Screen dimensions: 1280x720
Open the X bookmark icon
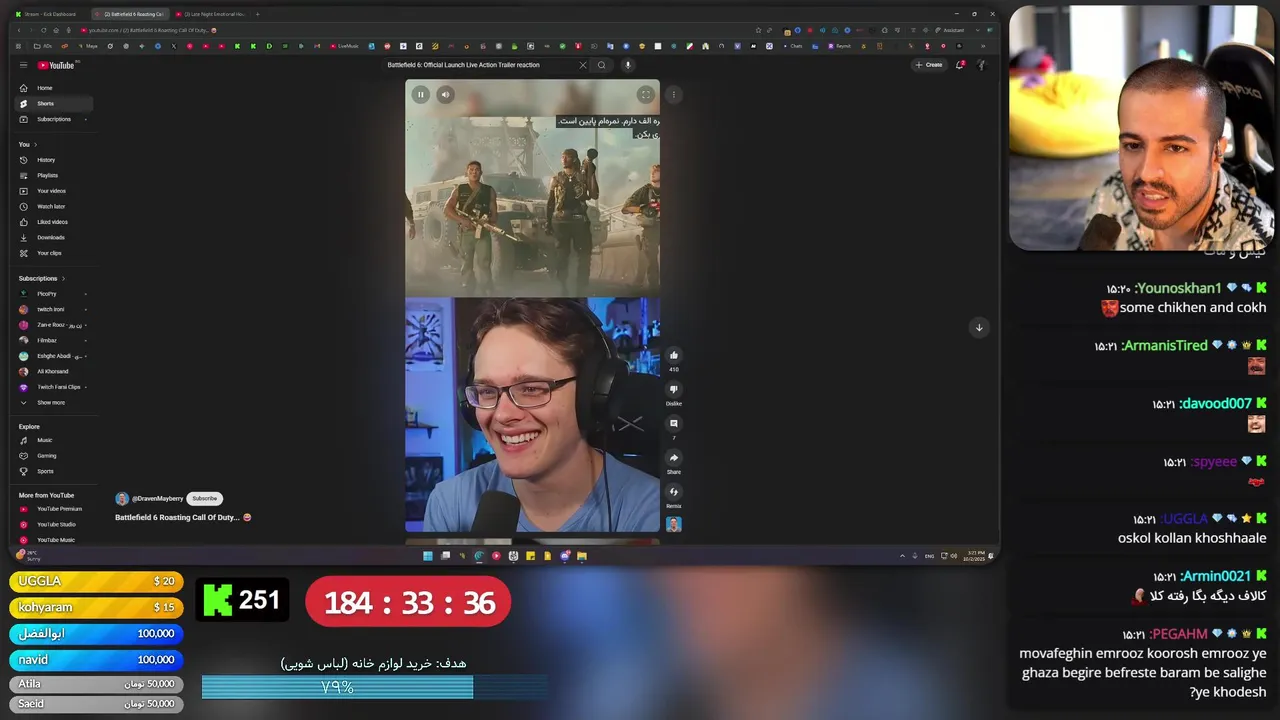coord(173,46)
